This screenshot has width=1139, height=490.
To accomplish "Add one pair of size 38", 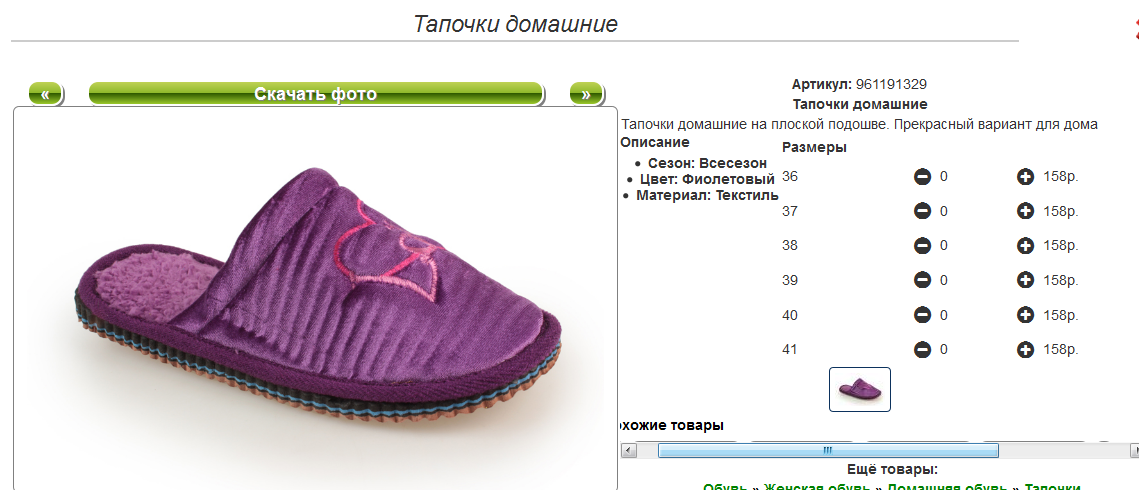I will (1025, 246).
